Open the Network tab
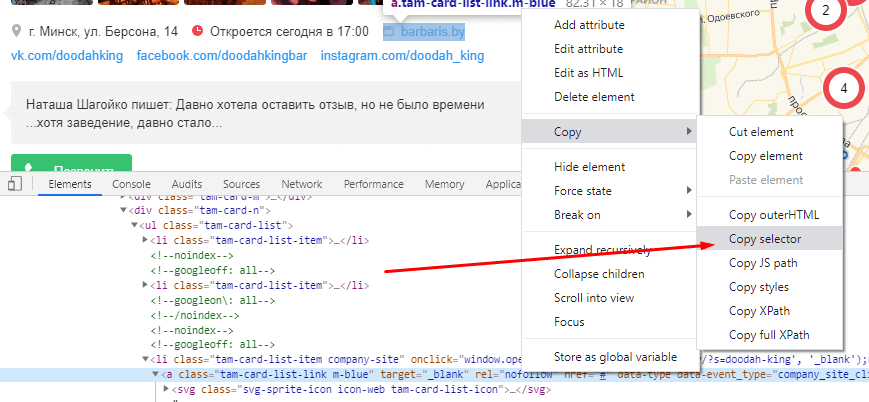 [x=301, y=184]
